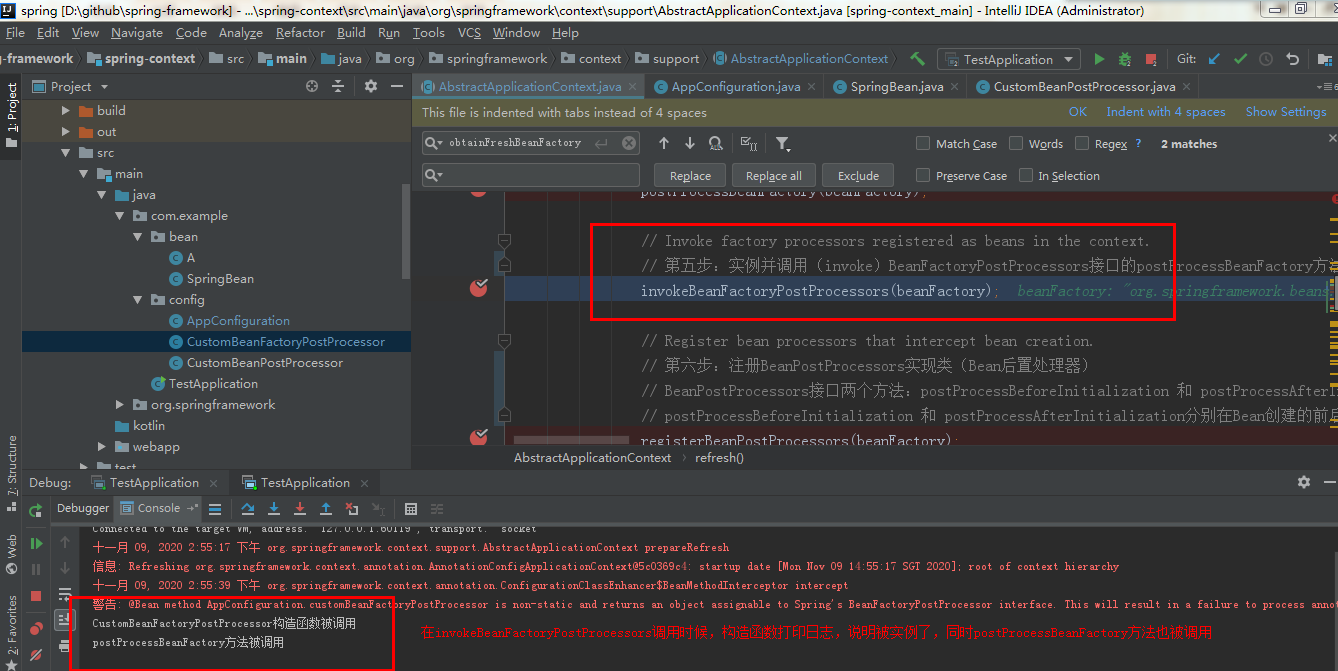The height and width of the screenshot is (671, 1338).
Task: Click Step Over debug icon
Action: click(247, 509)
